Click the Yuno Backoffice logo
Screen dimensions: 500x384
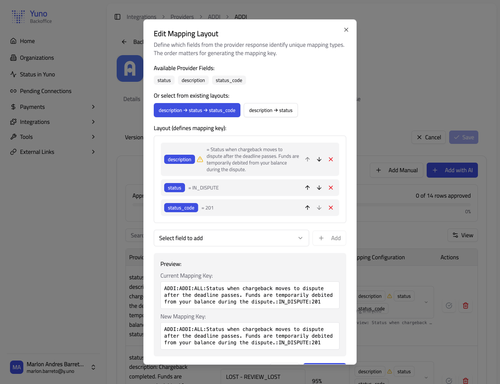32,17
